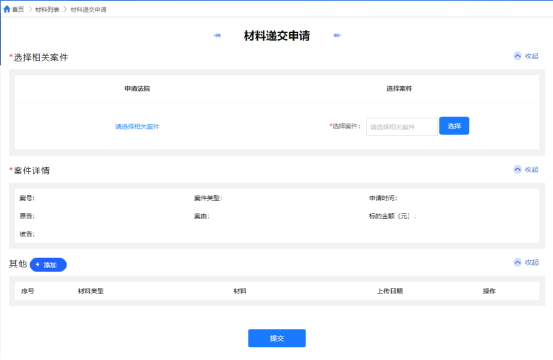Add a material with 添加 button
The height and width of the screenshot is (360, 553).
point(48,265)
